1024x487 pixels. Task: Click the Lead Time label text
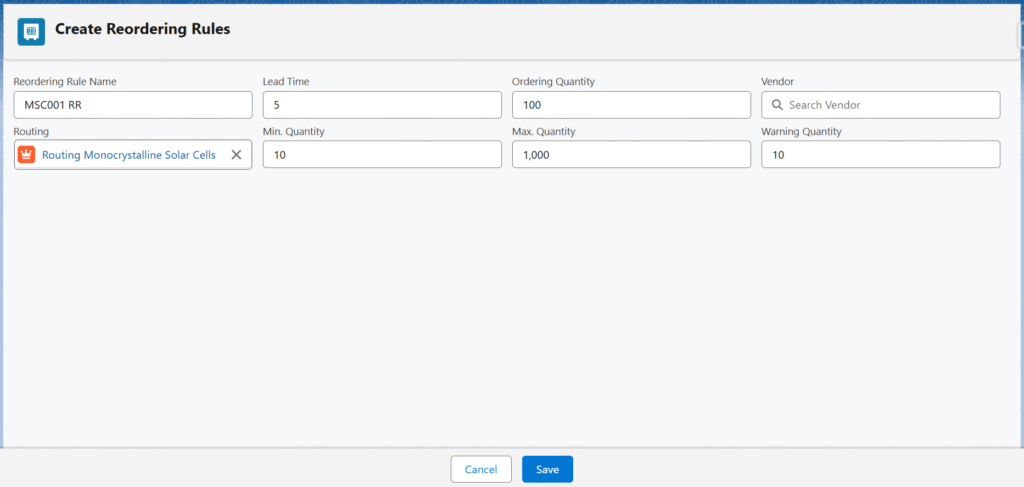pos(285,81)
